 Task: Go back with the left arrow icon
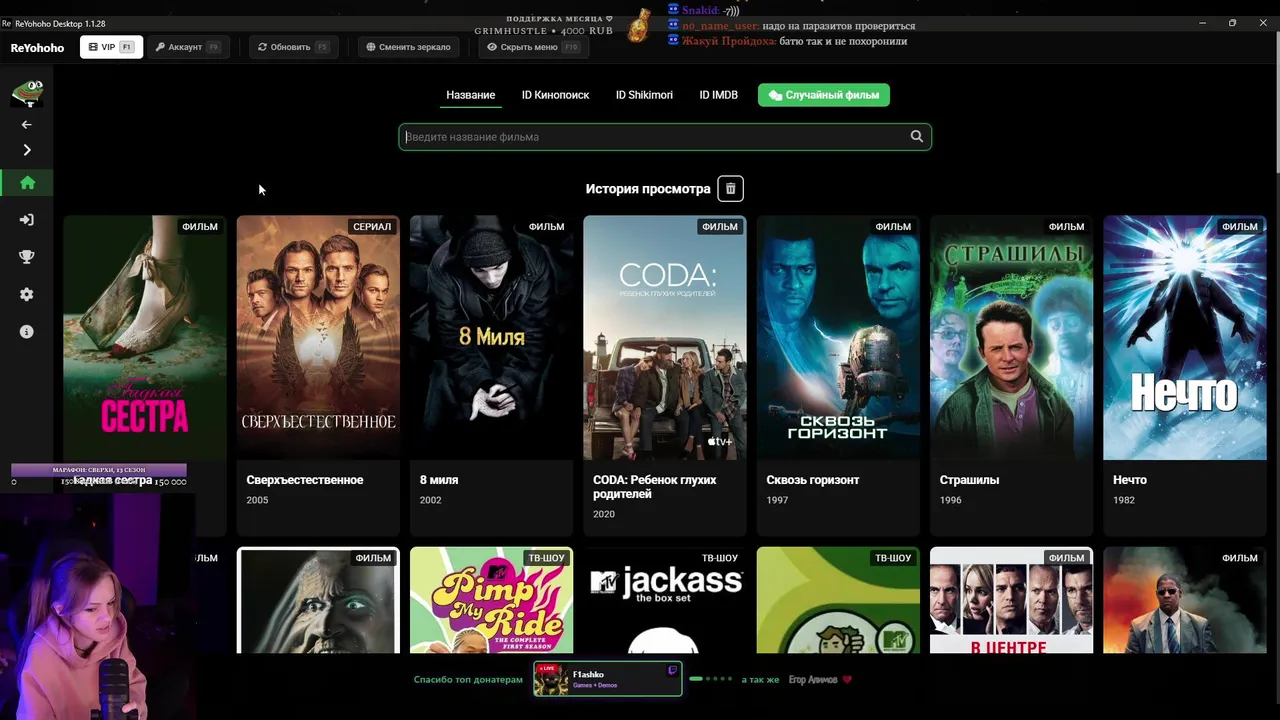[x=27, y=125]
